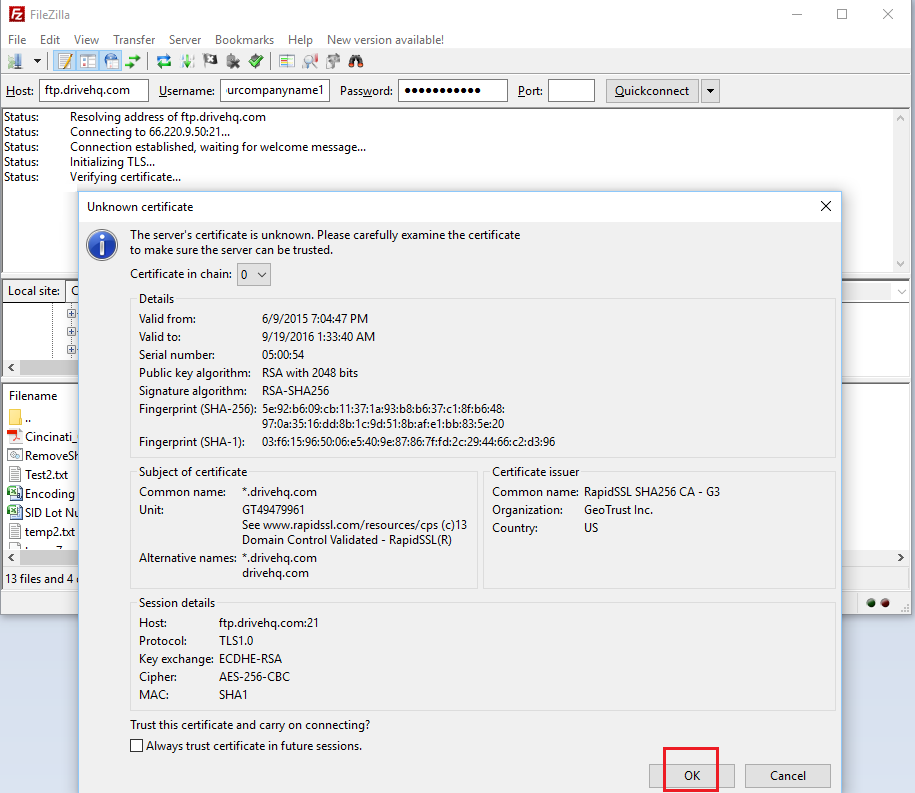This screenshot has height=793, width=915.
Task: Open the Transfer menu
Action: (134, 40)
